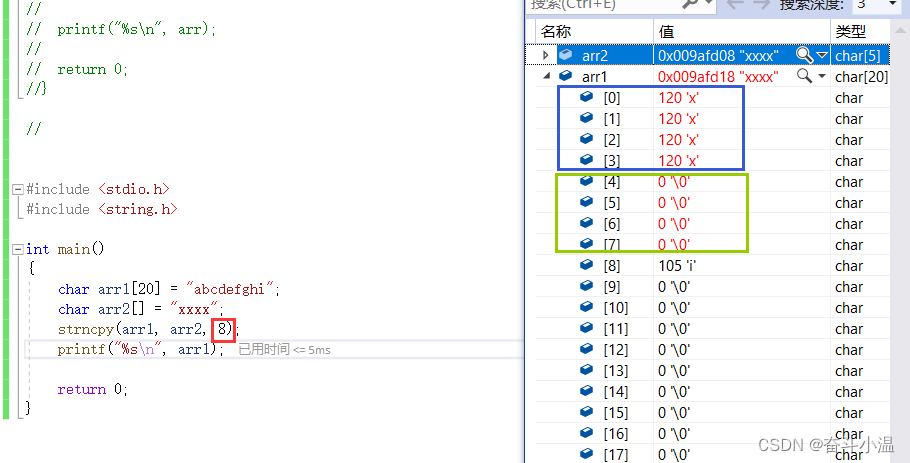Open the magnifier visualizer for arr1 value
The height and width of the screenshot is (463, 910).
click(804, 76)
